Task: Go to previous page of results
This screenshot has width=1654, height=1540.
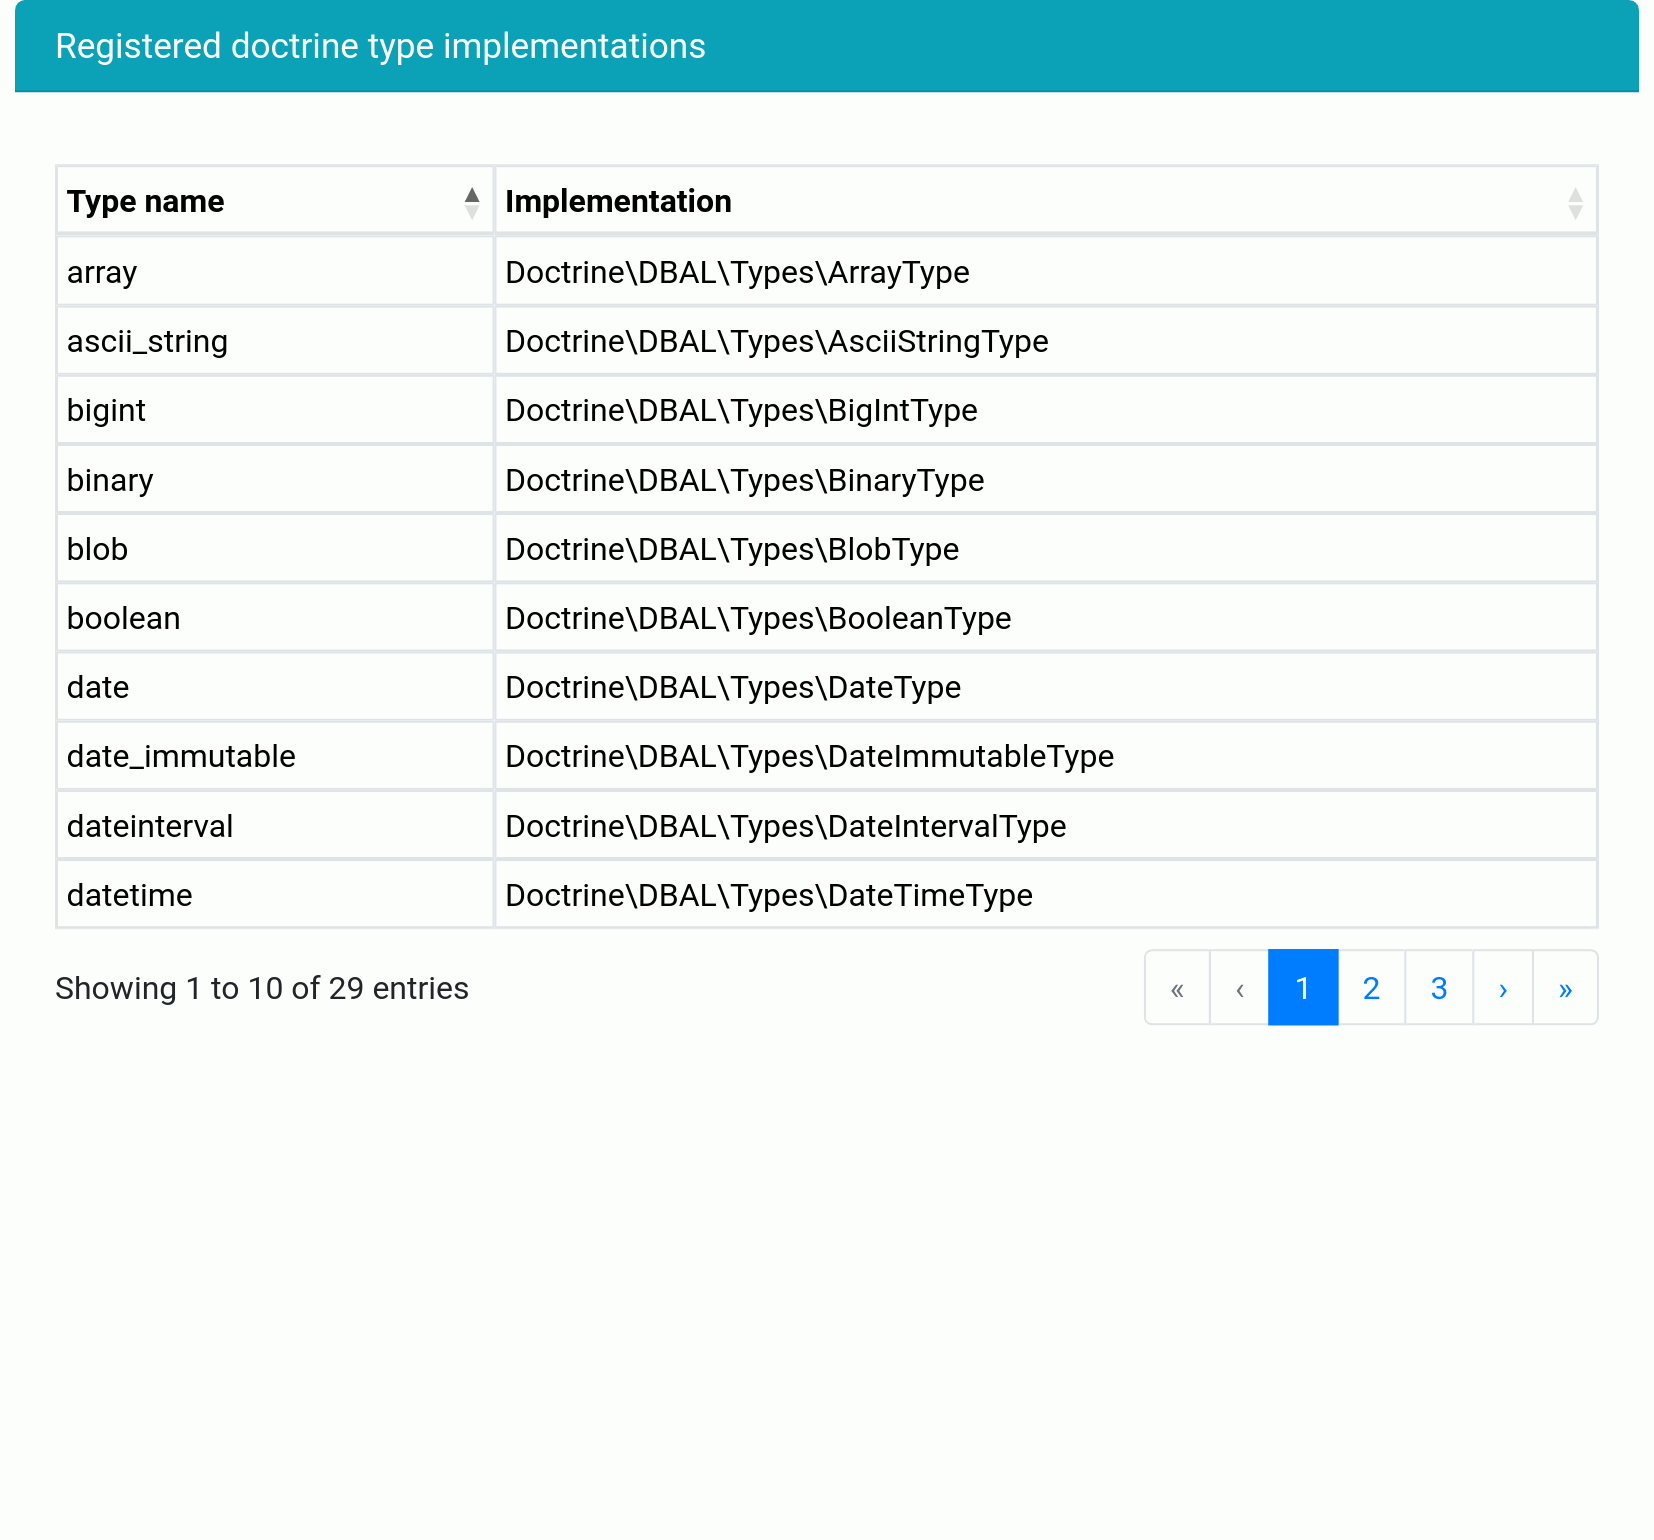Action: [x=1240, y=988]
